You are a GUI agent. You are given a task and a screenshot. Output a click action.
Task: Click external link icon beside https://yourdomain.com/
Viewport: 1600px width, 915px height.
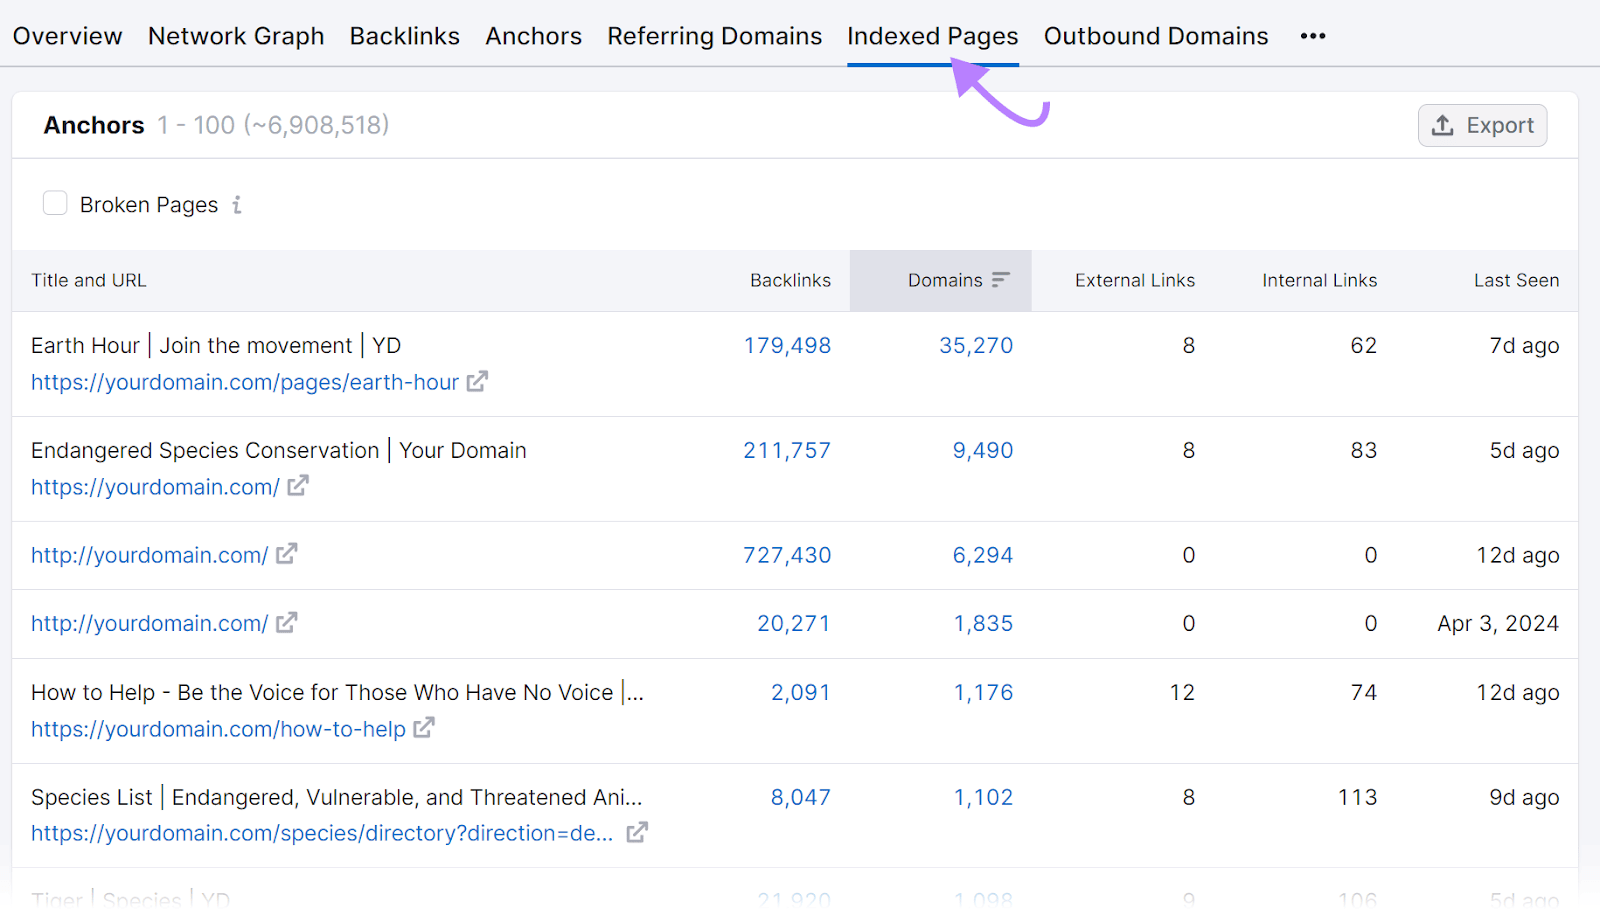(297, 487)
